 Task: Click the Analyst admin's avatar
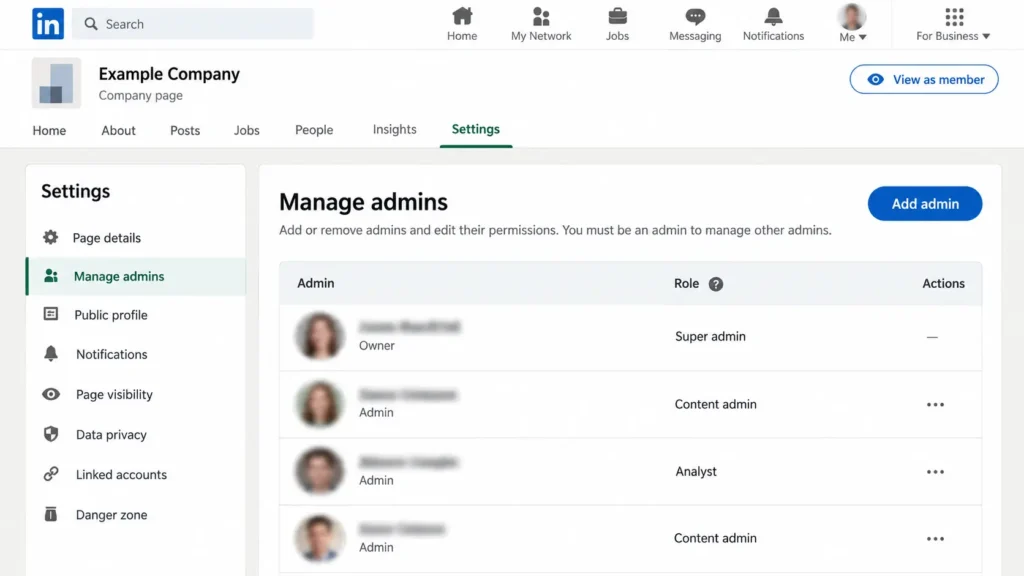pos(319,471)
